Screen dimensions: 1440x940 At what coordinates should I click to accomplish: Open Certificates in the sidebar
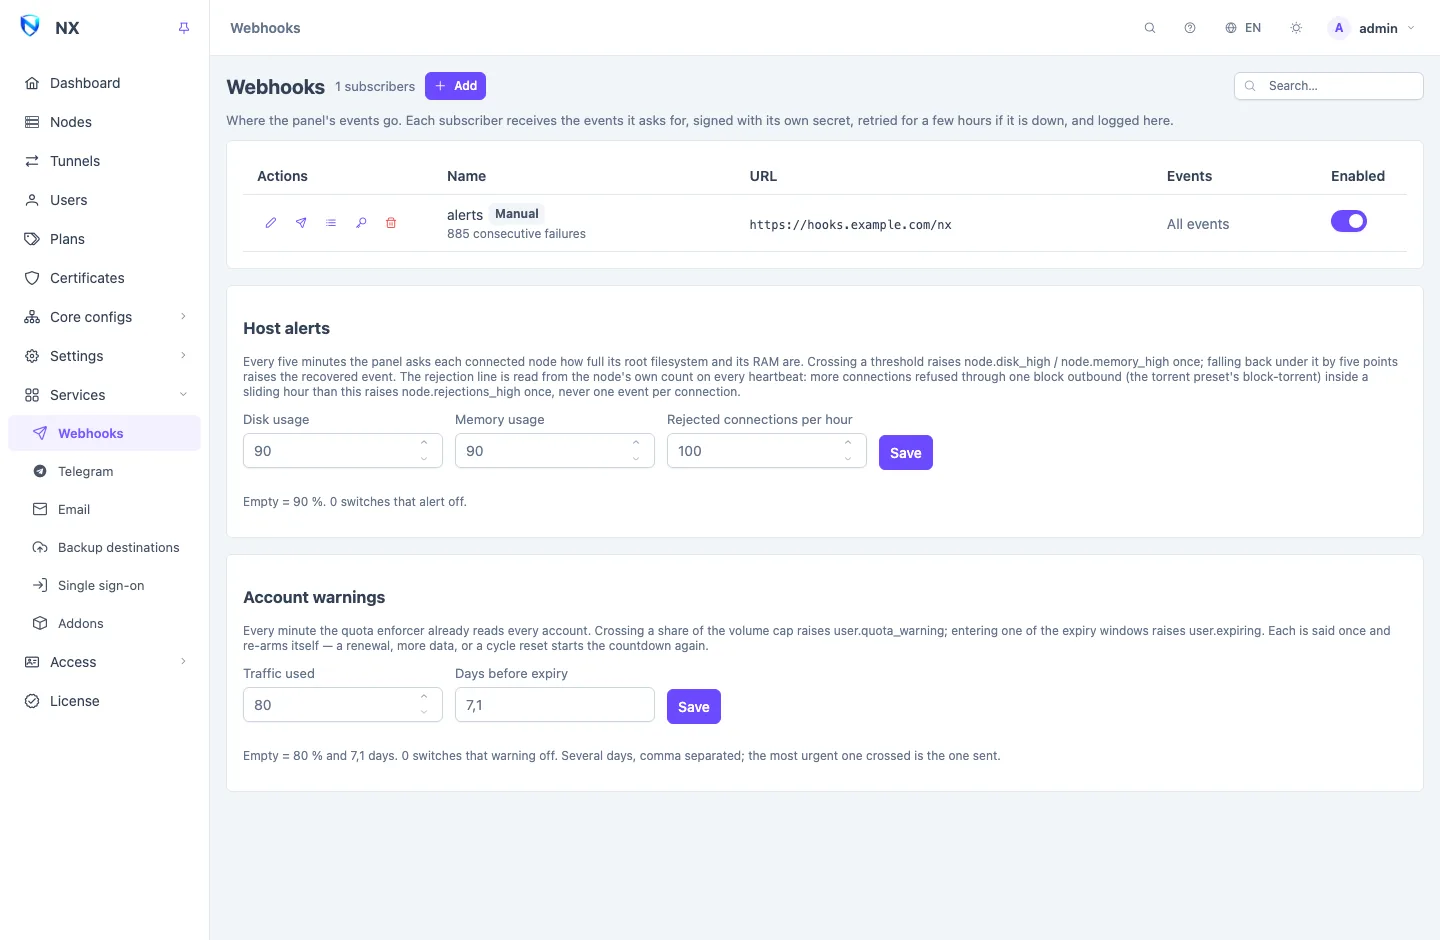pyautogui.click(x=104, y=278)
